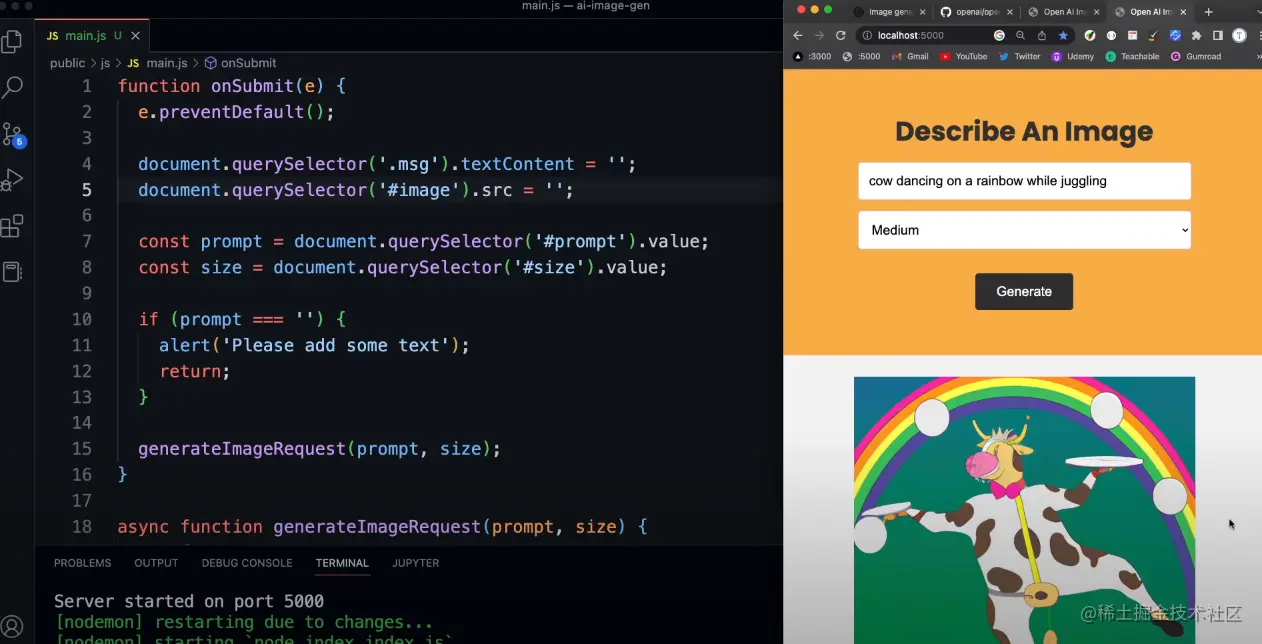Image resolution: width=1262 pixels, height=644 pixels.
Task: Open the Udemy bookmark
Action: click(x=1072, y=56)
